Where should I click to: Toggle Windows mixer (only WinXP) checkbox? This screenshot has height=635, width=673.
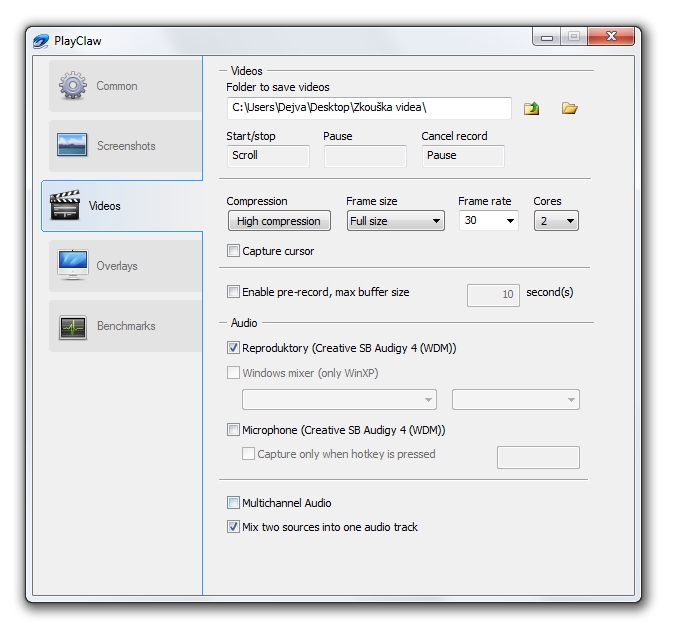pyautogui.click(x=233, y=373)
